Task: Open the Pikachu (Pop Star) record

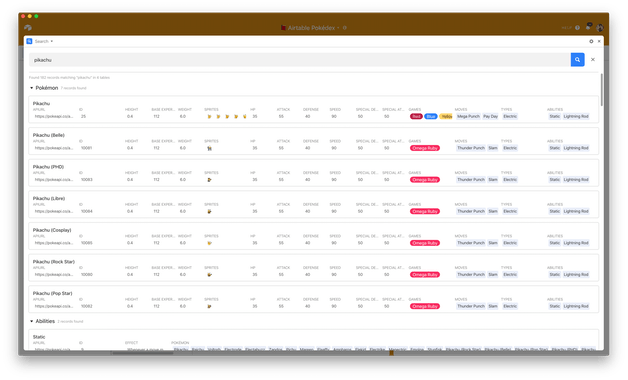Action: pos(314,299)
